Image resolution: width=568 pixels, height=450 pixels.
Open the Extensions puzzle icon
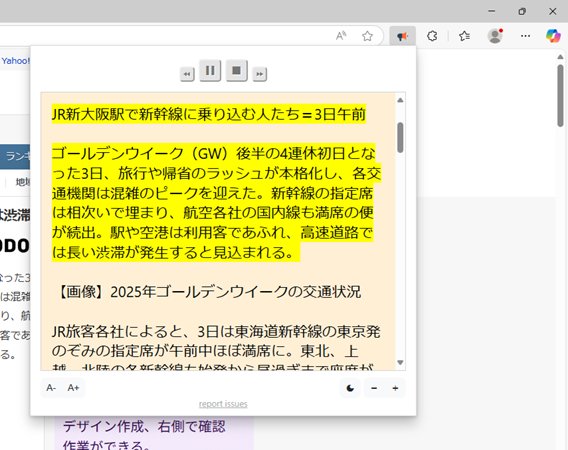click(432, 36)
